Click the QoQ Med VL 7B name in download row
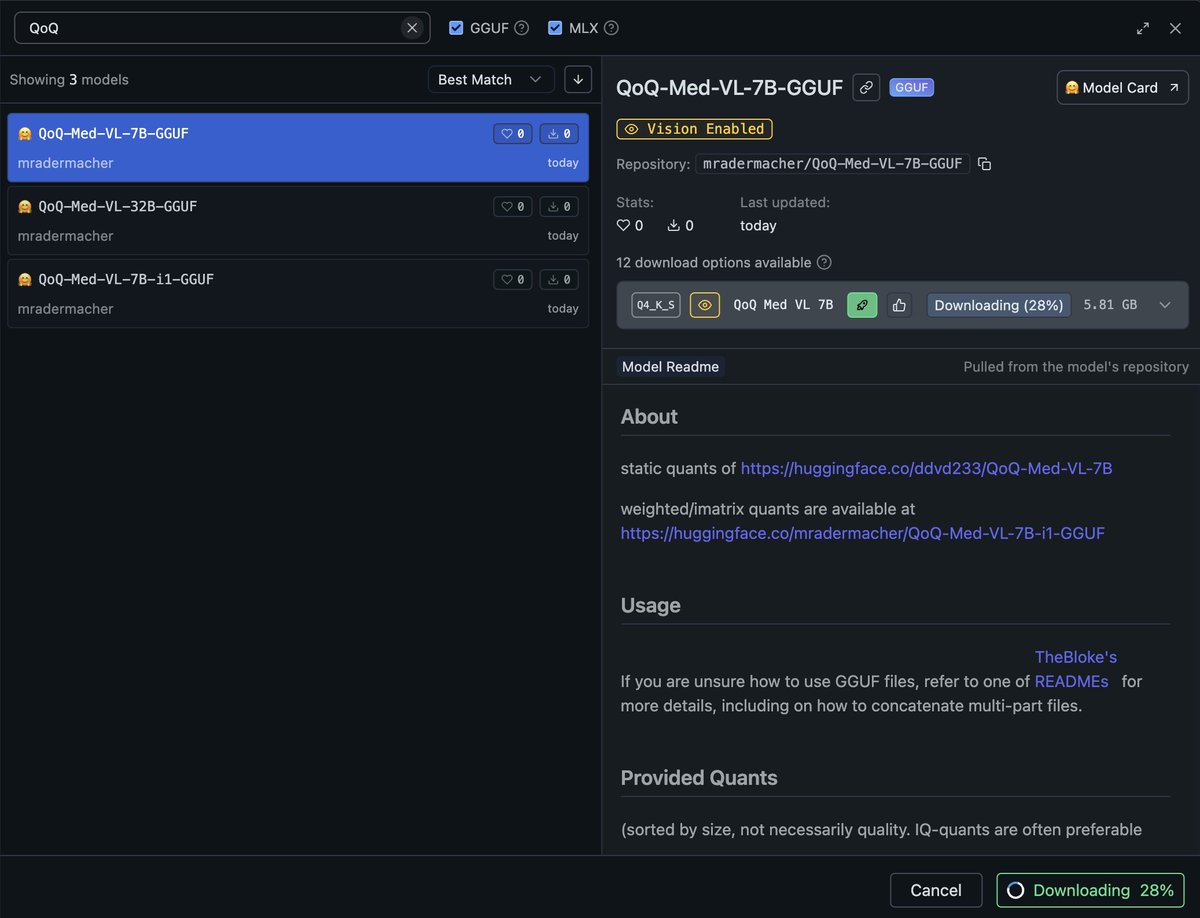Screen dimensions: 1200x918 tap(783, 305)
